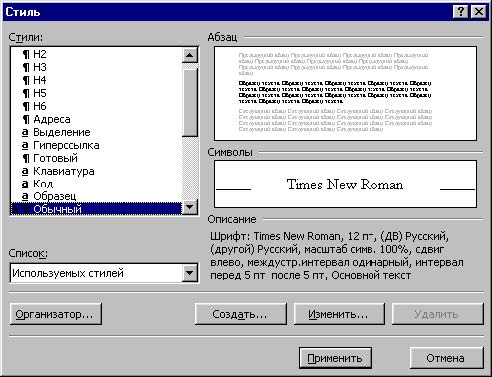Open the Организатор dialog
Viewport: 492px width, 377px height.
tap(56, 314)
